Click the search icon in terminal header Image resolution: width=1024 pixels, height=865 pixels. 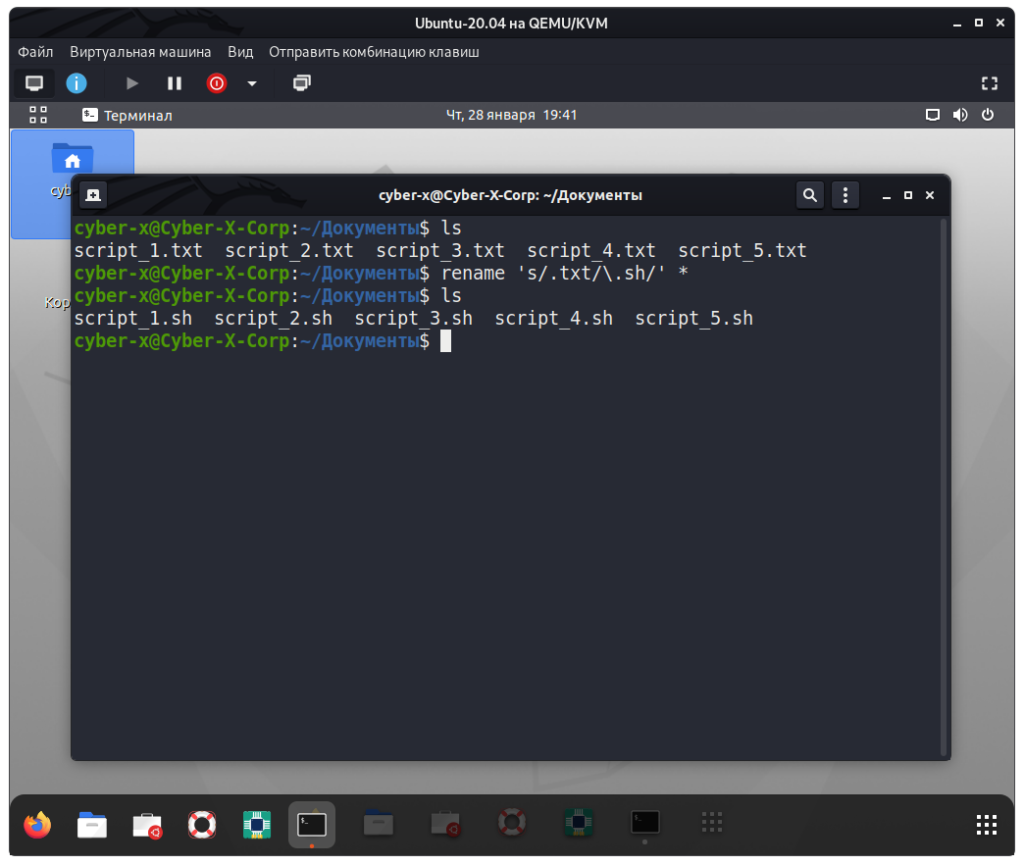point(810,195)
